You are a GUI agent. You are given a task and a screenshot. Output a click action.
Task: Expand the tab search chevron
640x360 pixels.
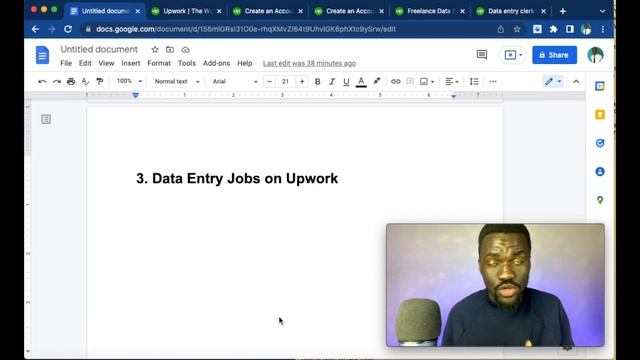(602, 11)
